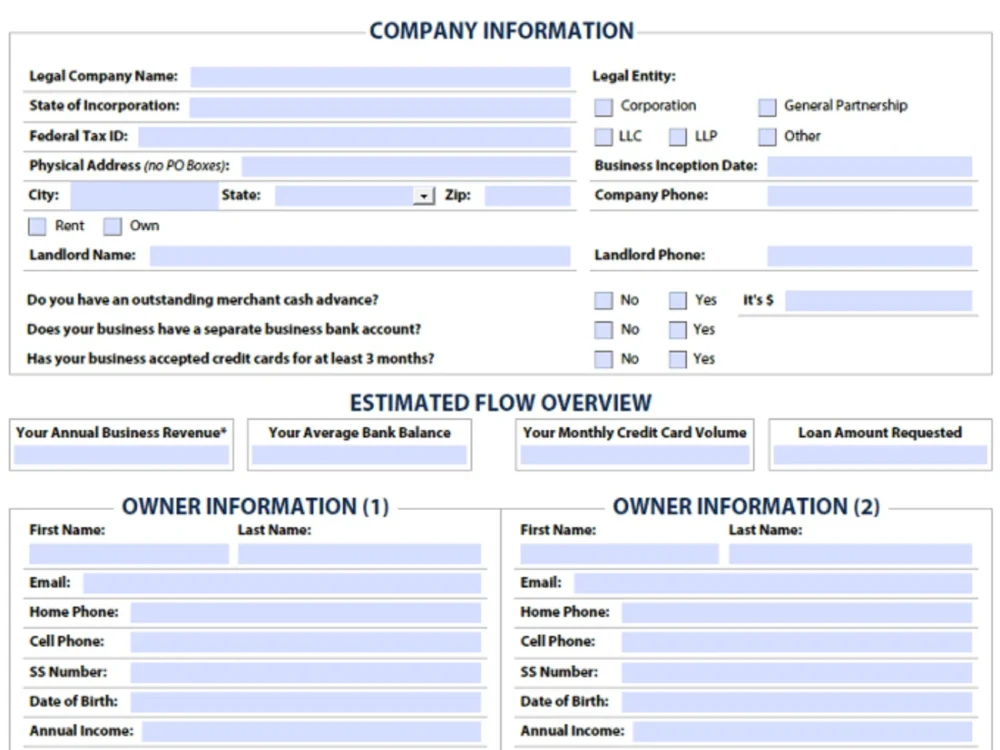Focus Owner 1 SS Number field
1000x750 pixels.
pos(306,672)
